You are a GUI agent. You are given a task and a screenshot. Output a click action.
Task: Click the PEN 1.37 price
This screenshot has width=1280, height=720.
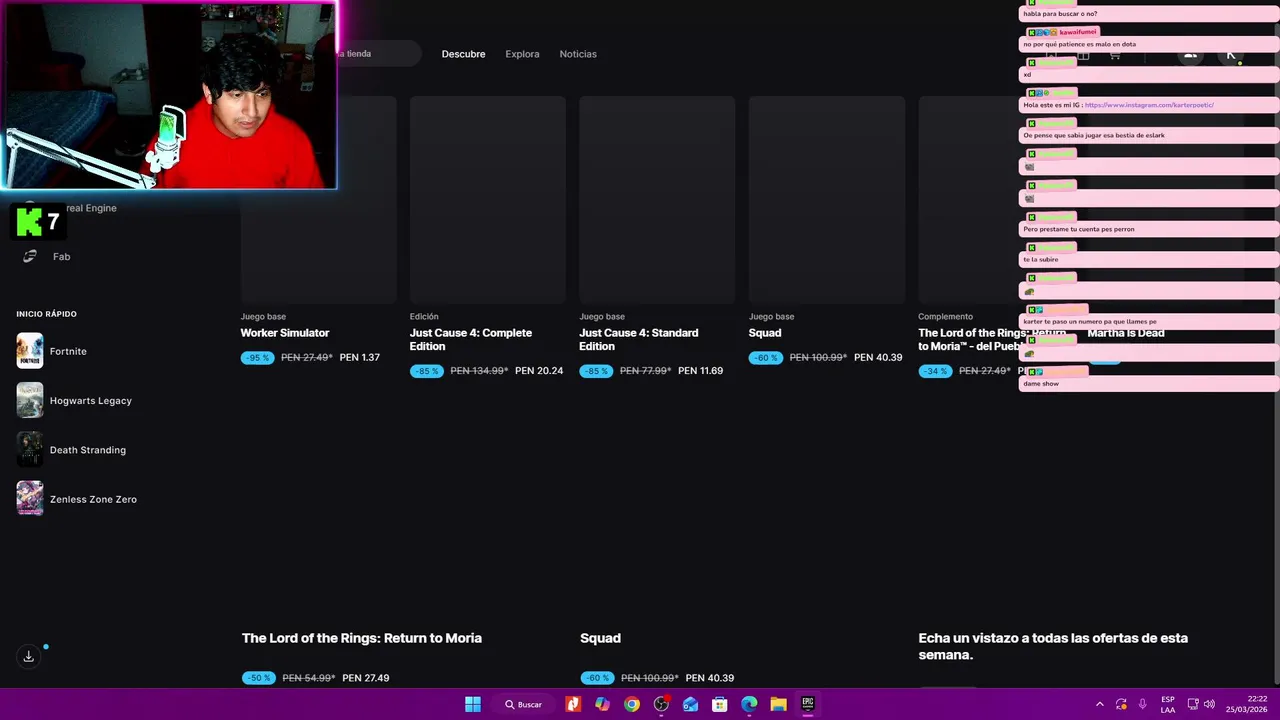tap(360, 357)
